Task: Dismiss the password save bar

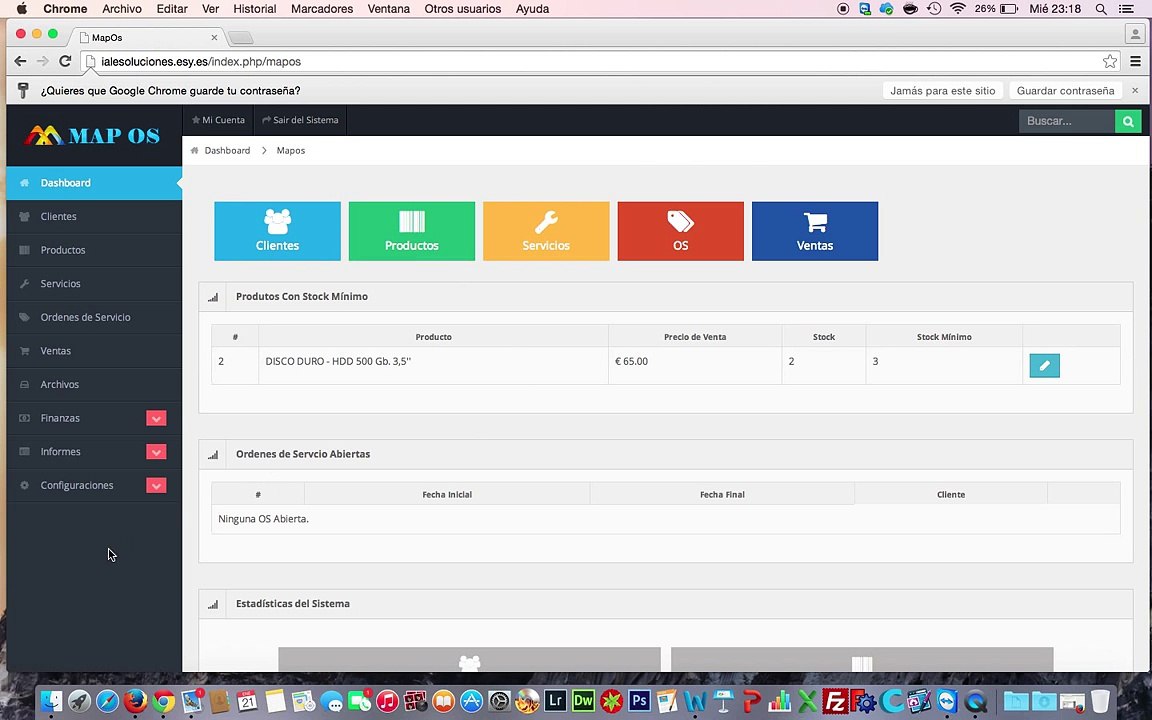Action: tap(1135, 90)
